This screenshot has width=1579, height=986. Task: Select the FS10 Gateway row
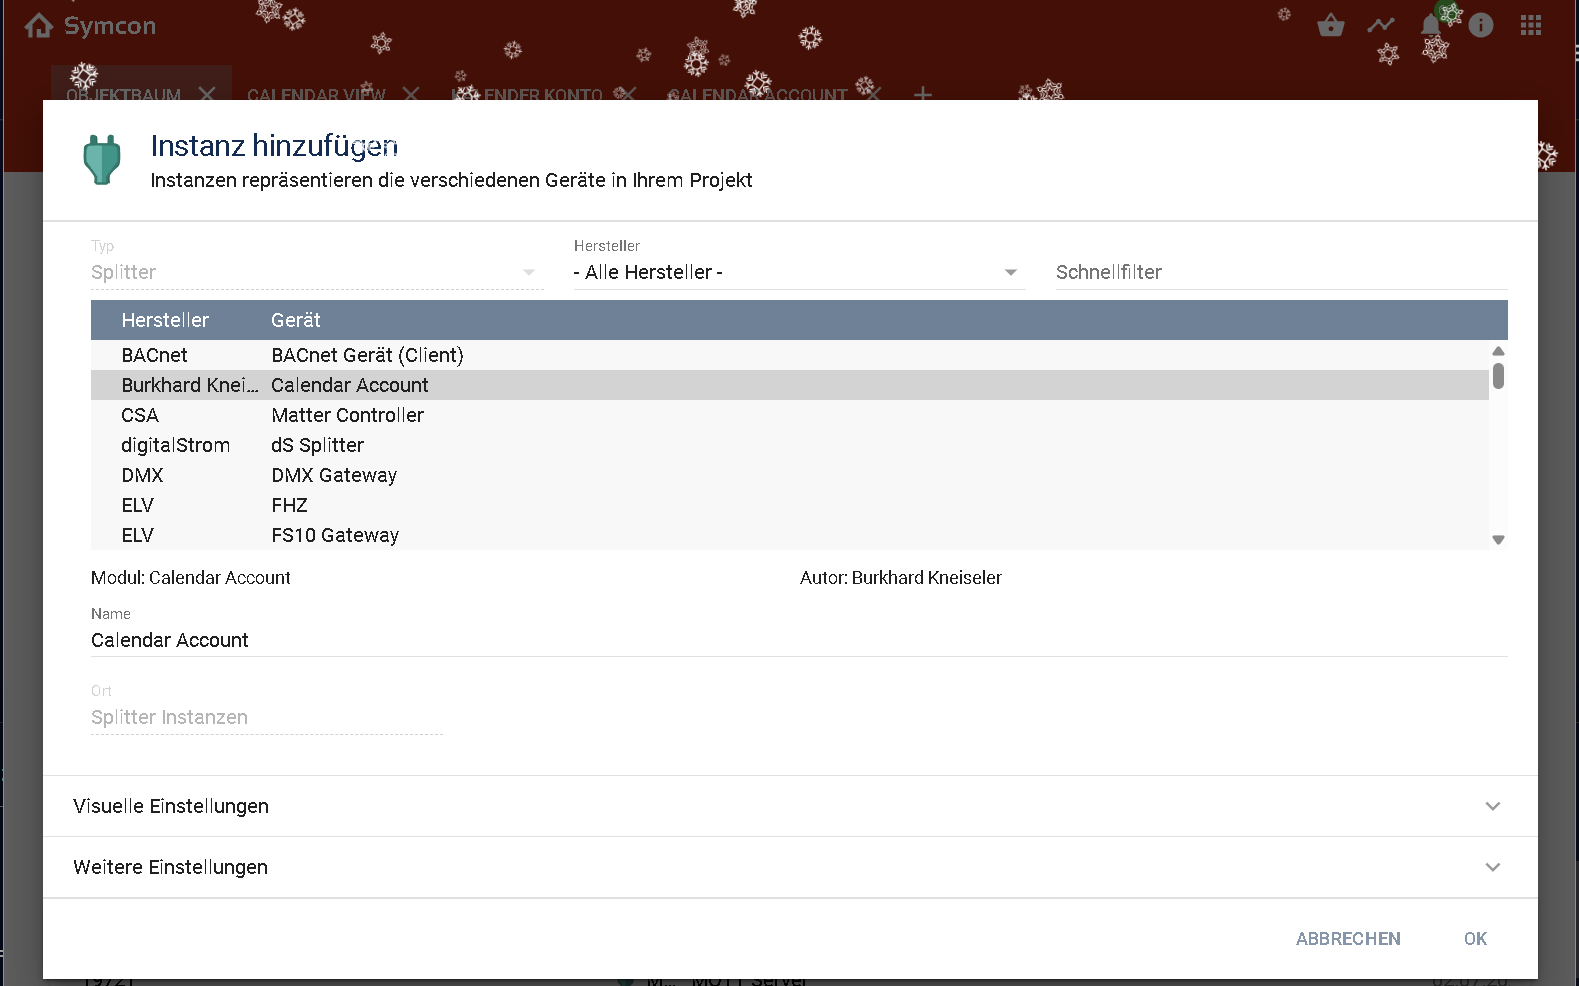[x=789, y=535]
